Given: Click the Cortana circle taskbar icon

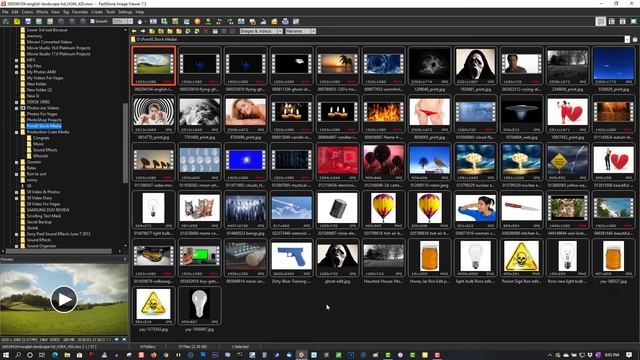Looking at the screenshot, I should (x=30, y=355).
